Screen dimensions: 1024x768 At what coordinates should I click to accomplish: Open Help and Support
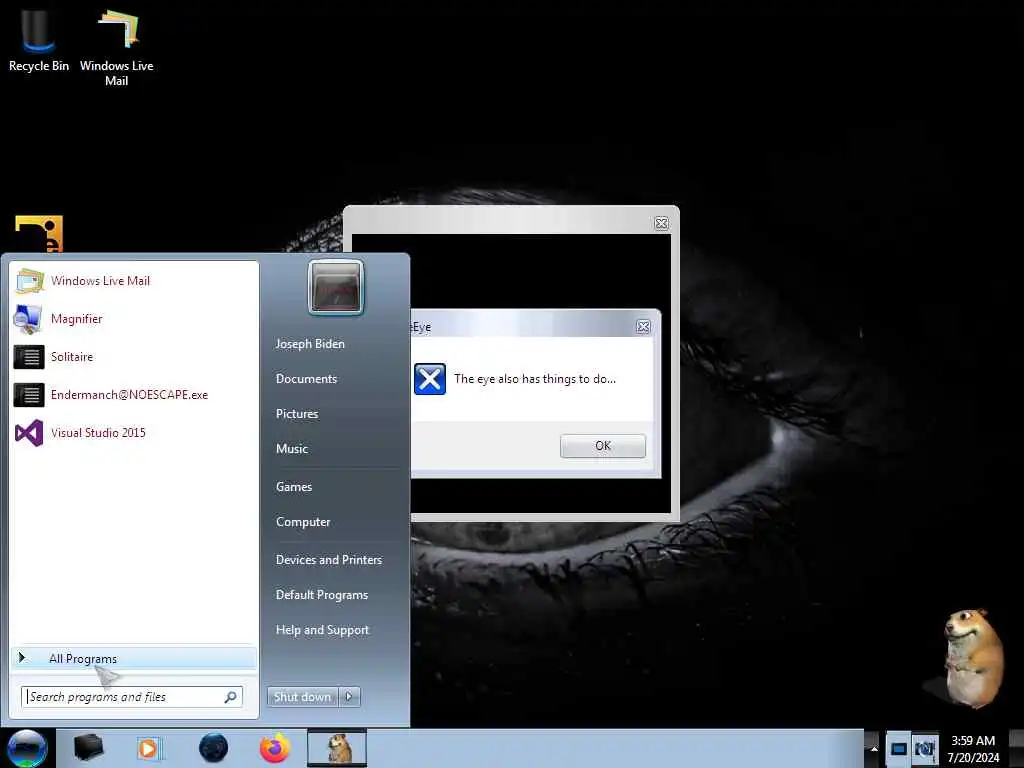coord(323,630)
